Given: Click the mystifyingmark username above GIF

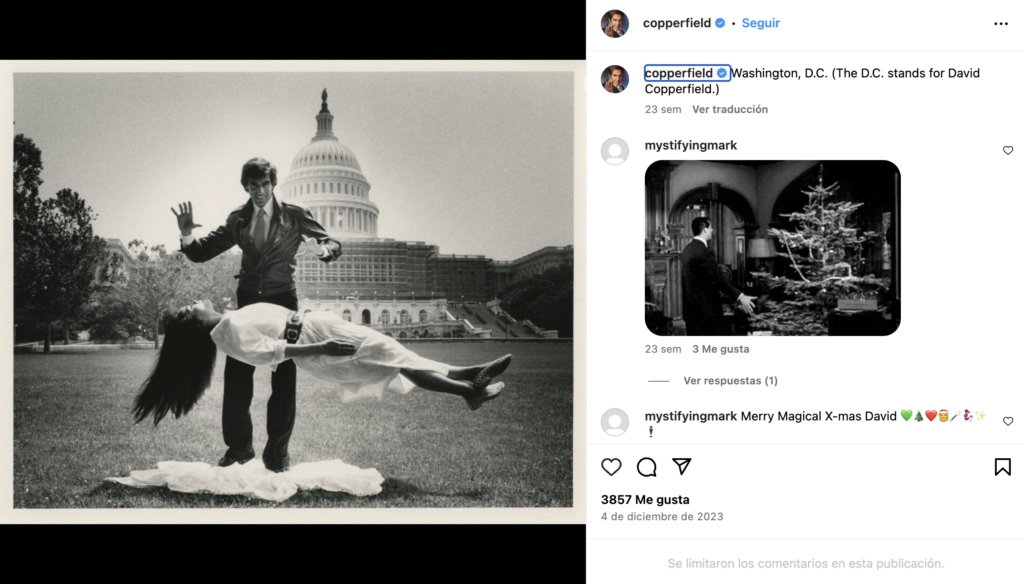Looking at the screenshot, I should coord(691,145).
